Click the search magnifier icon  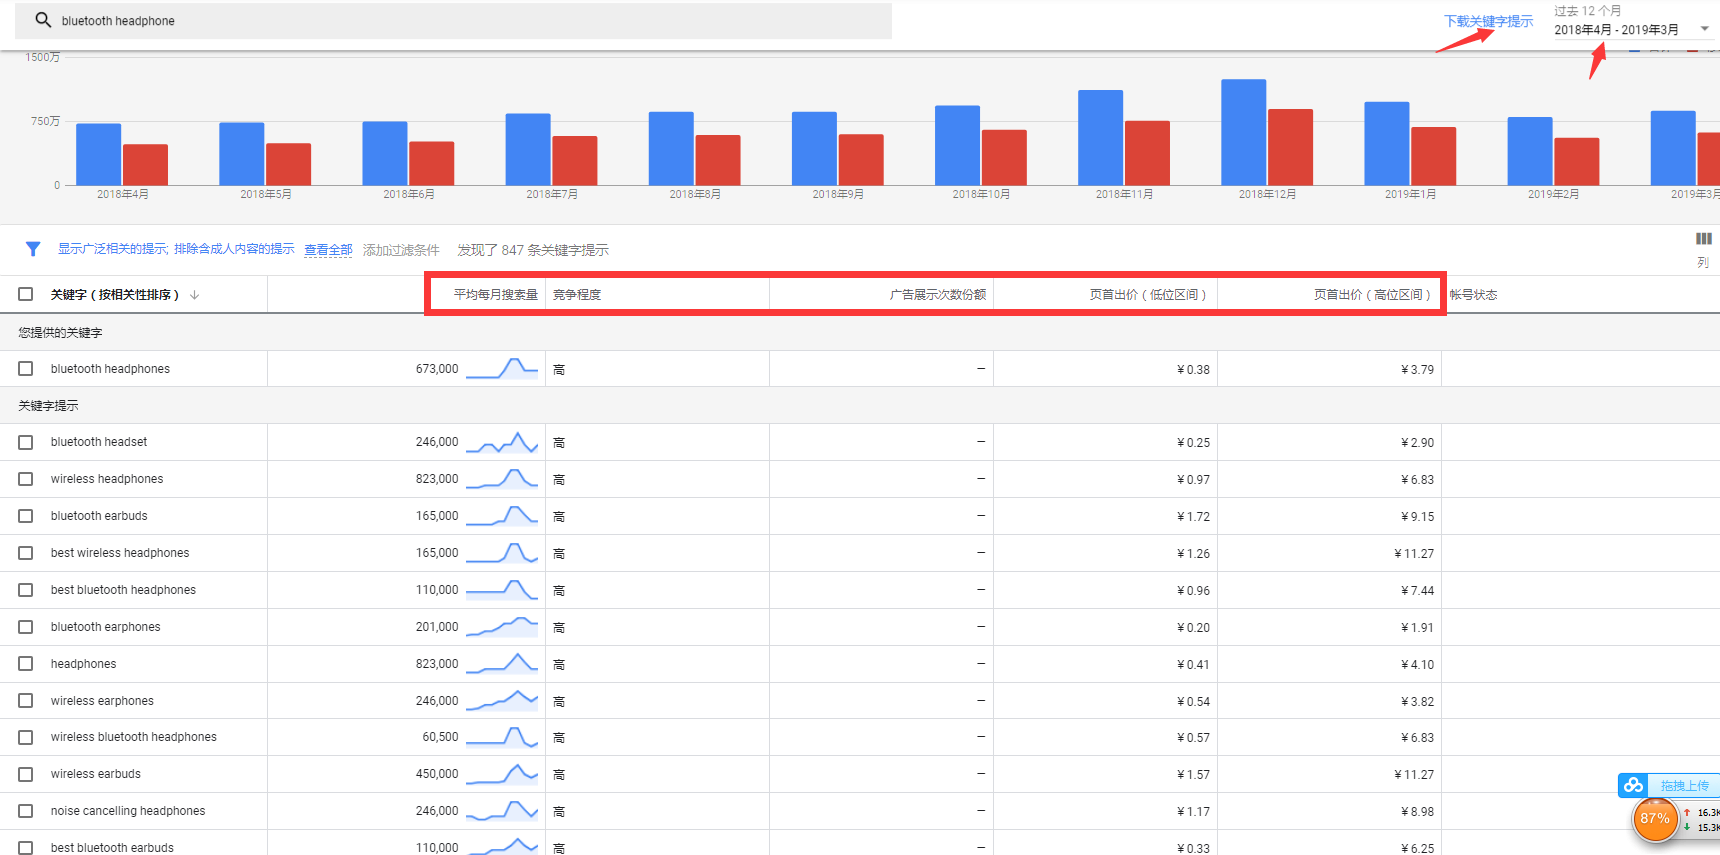[x=43, y=20]
